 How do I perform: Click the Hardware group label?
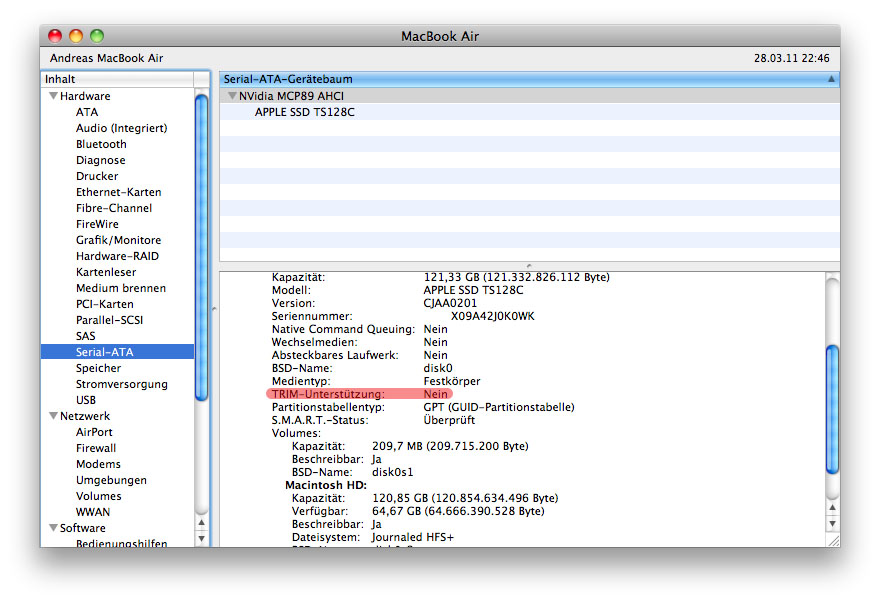[x=85, y=96]
